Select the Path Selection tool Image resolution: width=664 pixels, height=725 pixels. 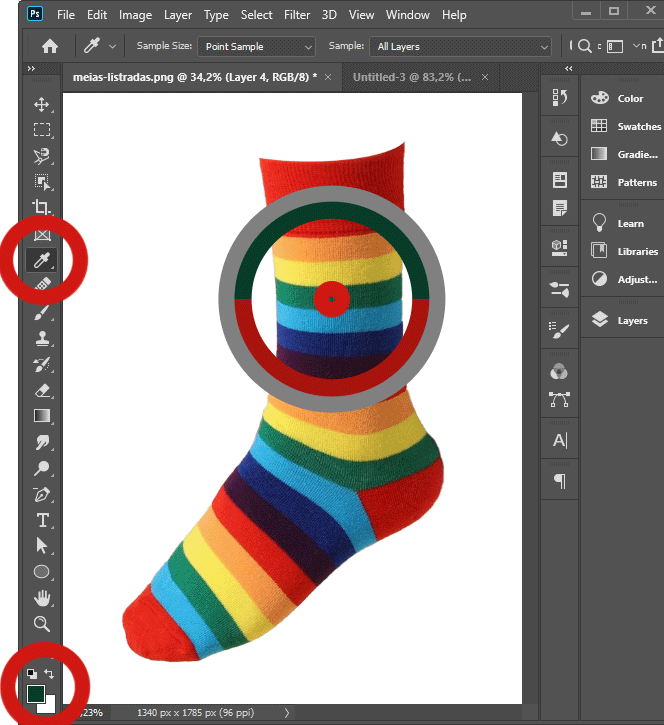pyautogui.click(x=42, y=546)
